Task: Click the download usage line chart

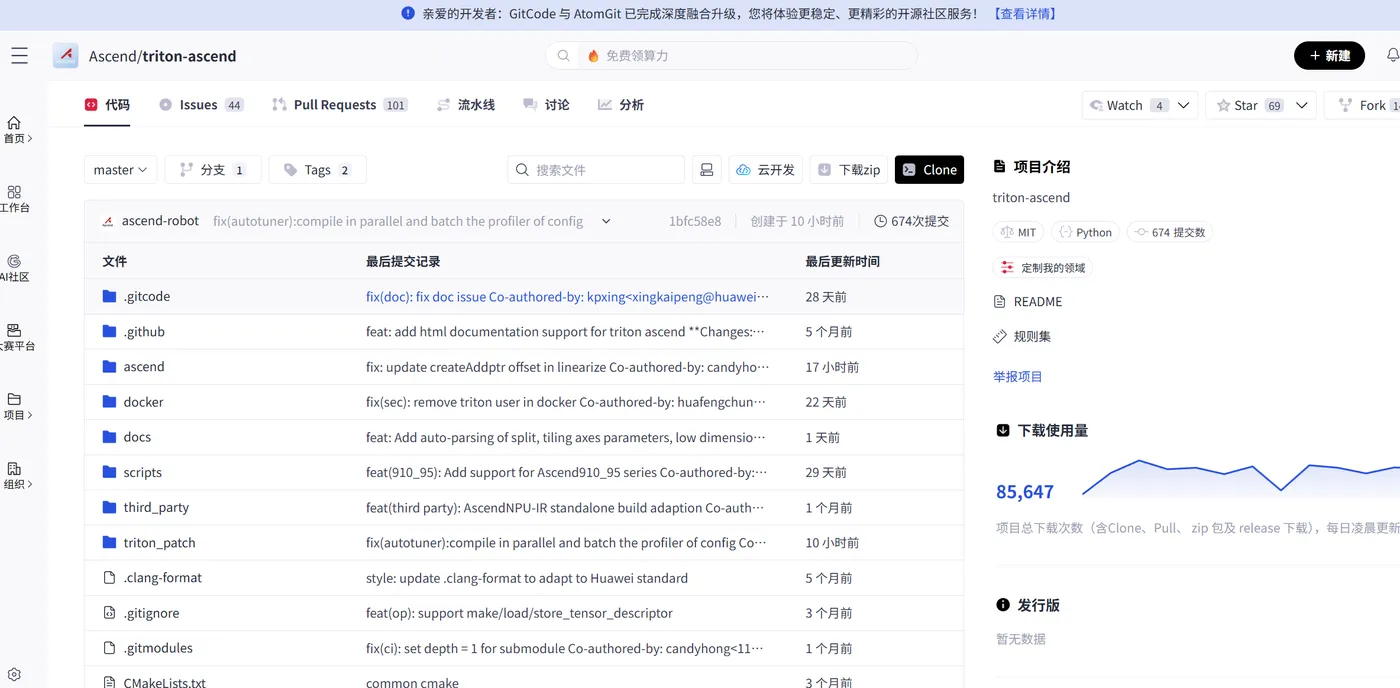Action: pyautogui.click(x=1240, y=478)
